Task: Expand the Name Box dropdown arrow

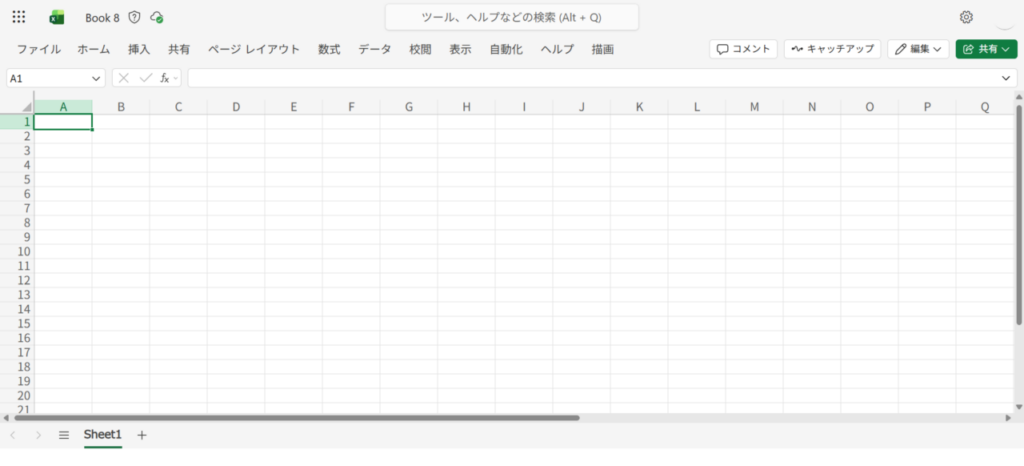Action: point(96,78)
